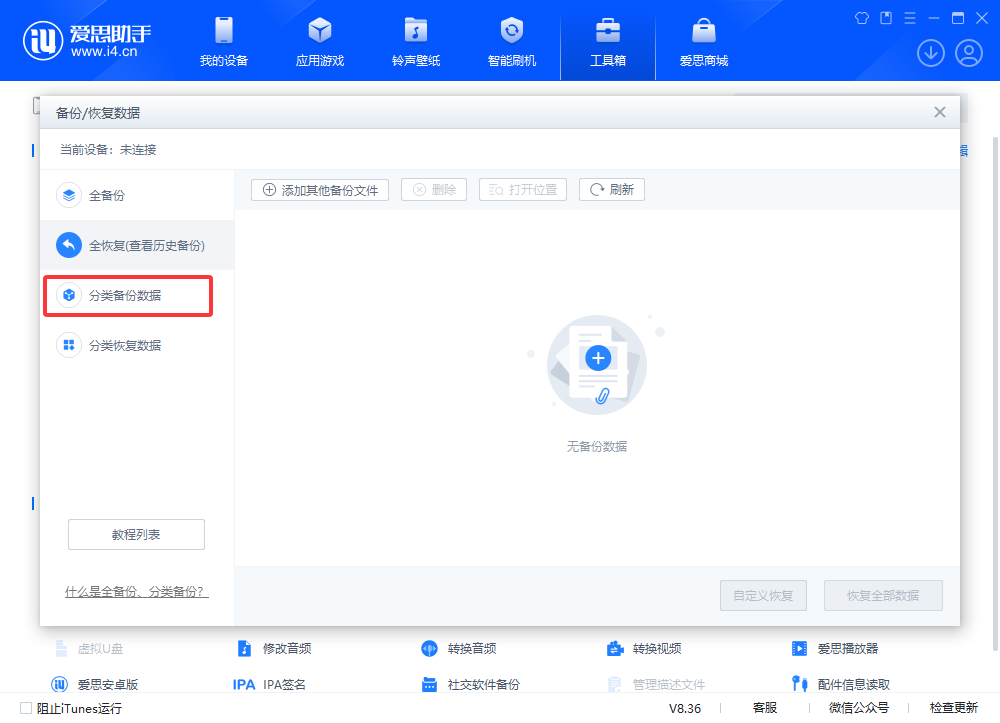This screenshot has width=1000, height=723.
Task: Enable the 阻止iTunes运行 checkbox
Action: click(26, 708)
